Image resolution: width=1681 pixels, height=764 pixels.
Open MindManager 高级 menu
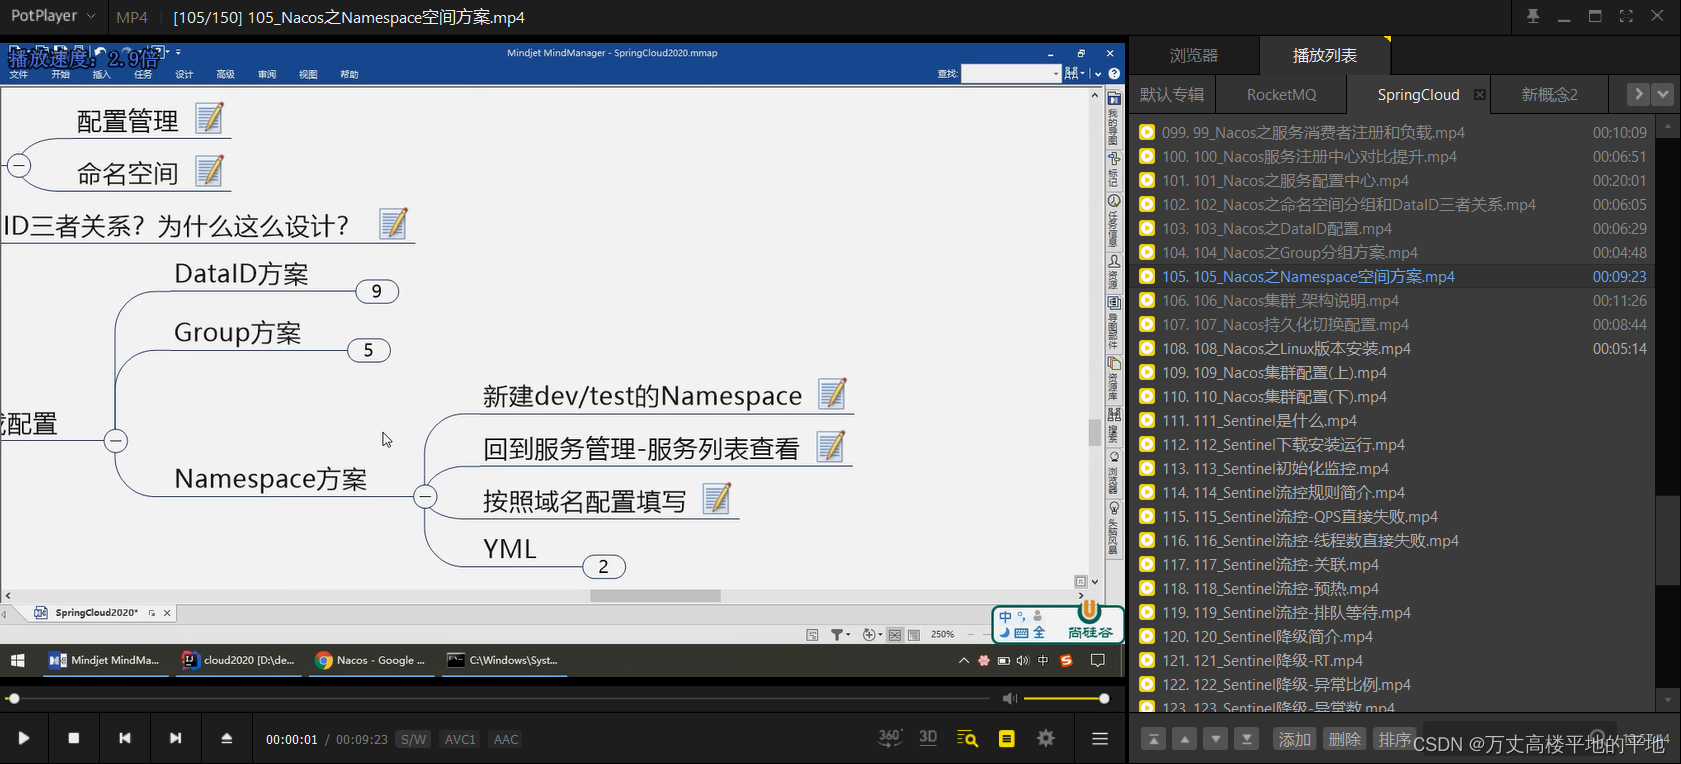pyautogui.click(x=225, y=74)
